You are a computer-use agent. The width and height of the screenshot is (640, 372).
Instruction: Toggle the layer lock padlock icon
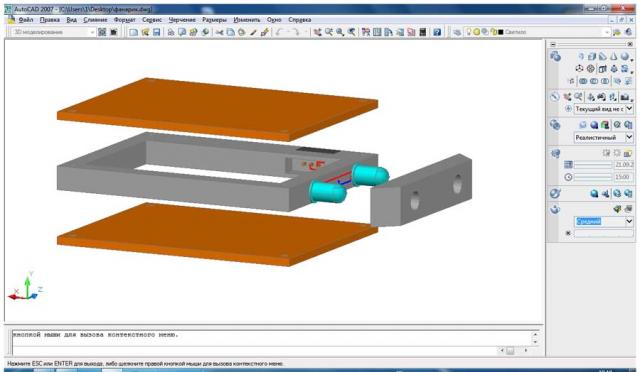click(x=493, y=31)
